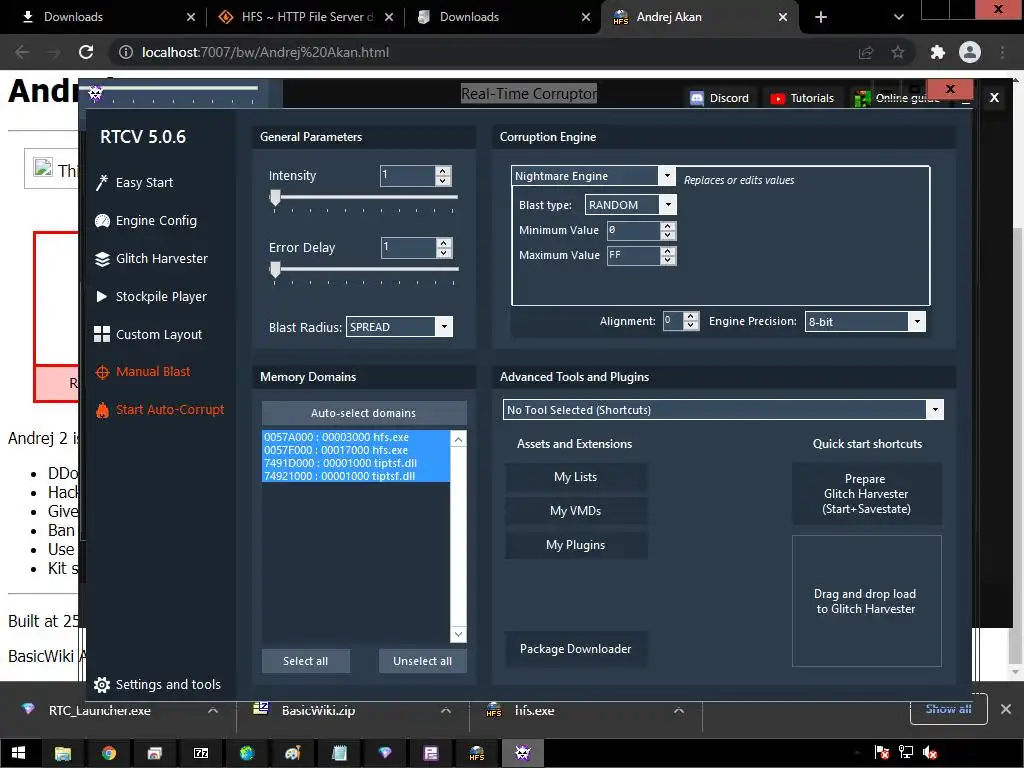The height and width of the screenshot is (768, 1024).
Task: Increase the Alignment stepper
Action: [691, 317]
